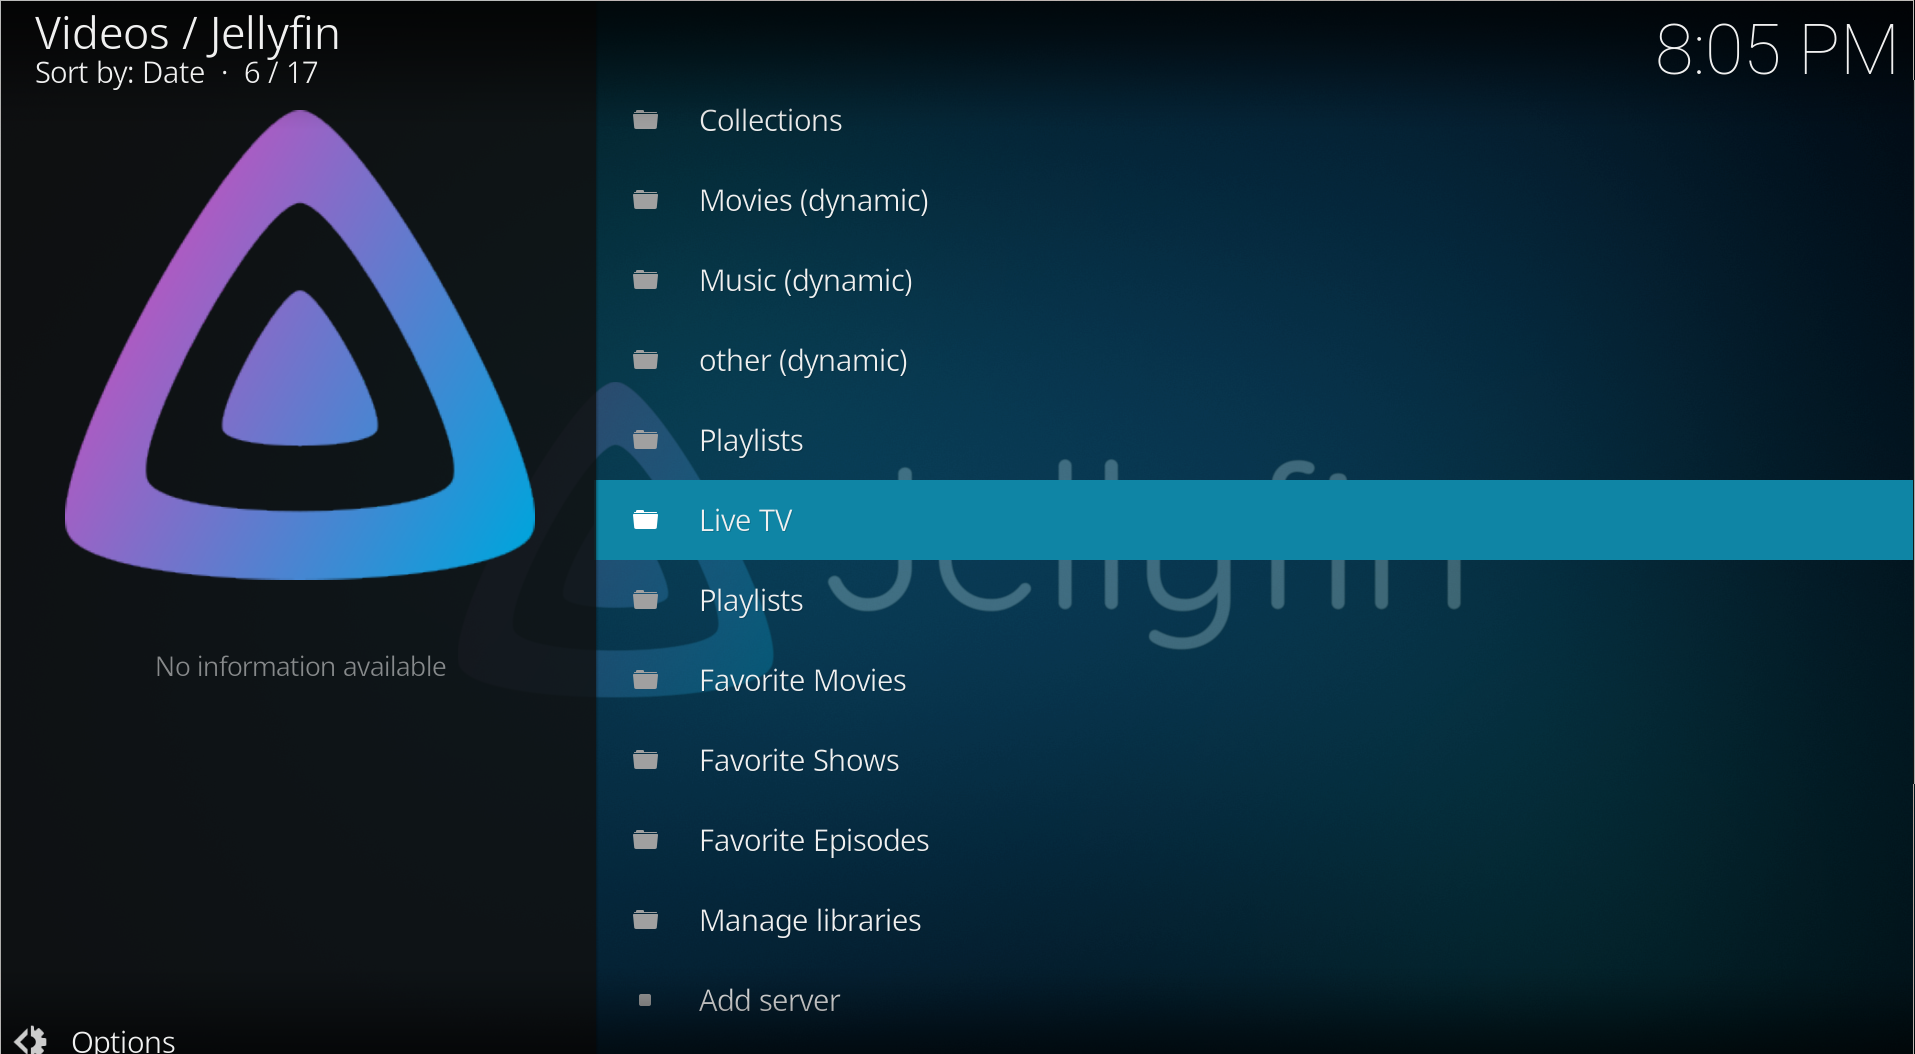The height and width of the screenshot is (1054, 1915).
Task: Open the Live TV library
Action: tap(745, 520)
